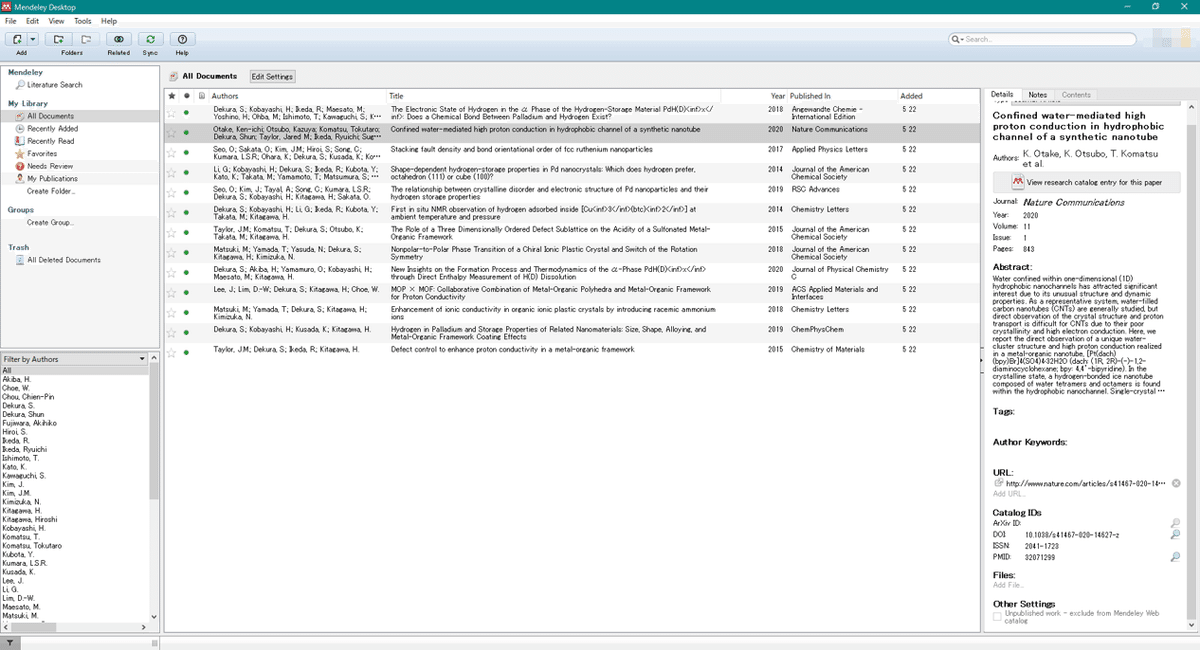Toggle read status dot for MOP × MOF paper
1200x650 pixels.
186,291
